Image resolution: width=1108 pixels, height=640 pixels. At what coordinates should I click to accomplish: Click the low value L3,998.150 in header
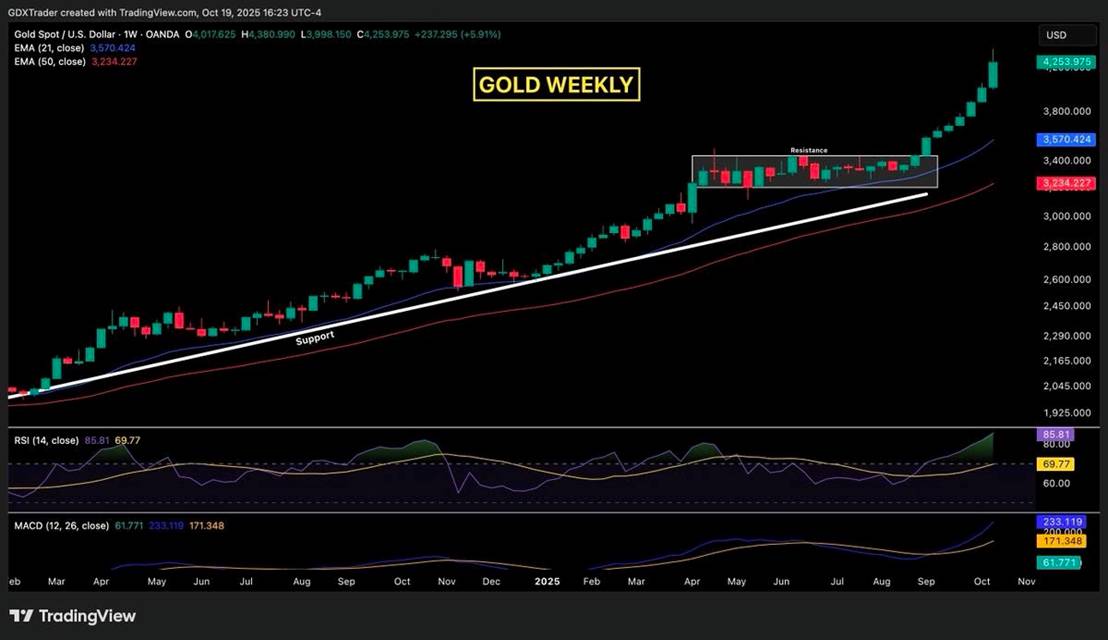point(325,34)
